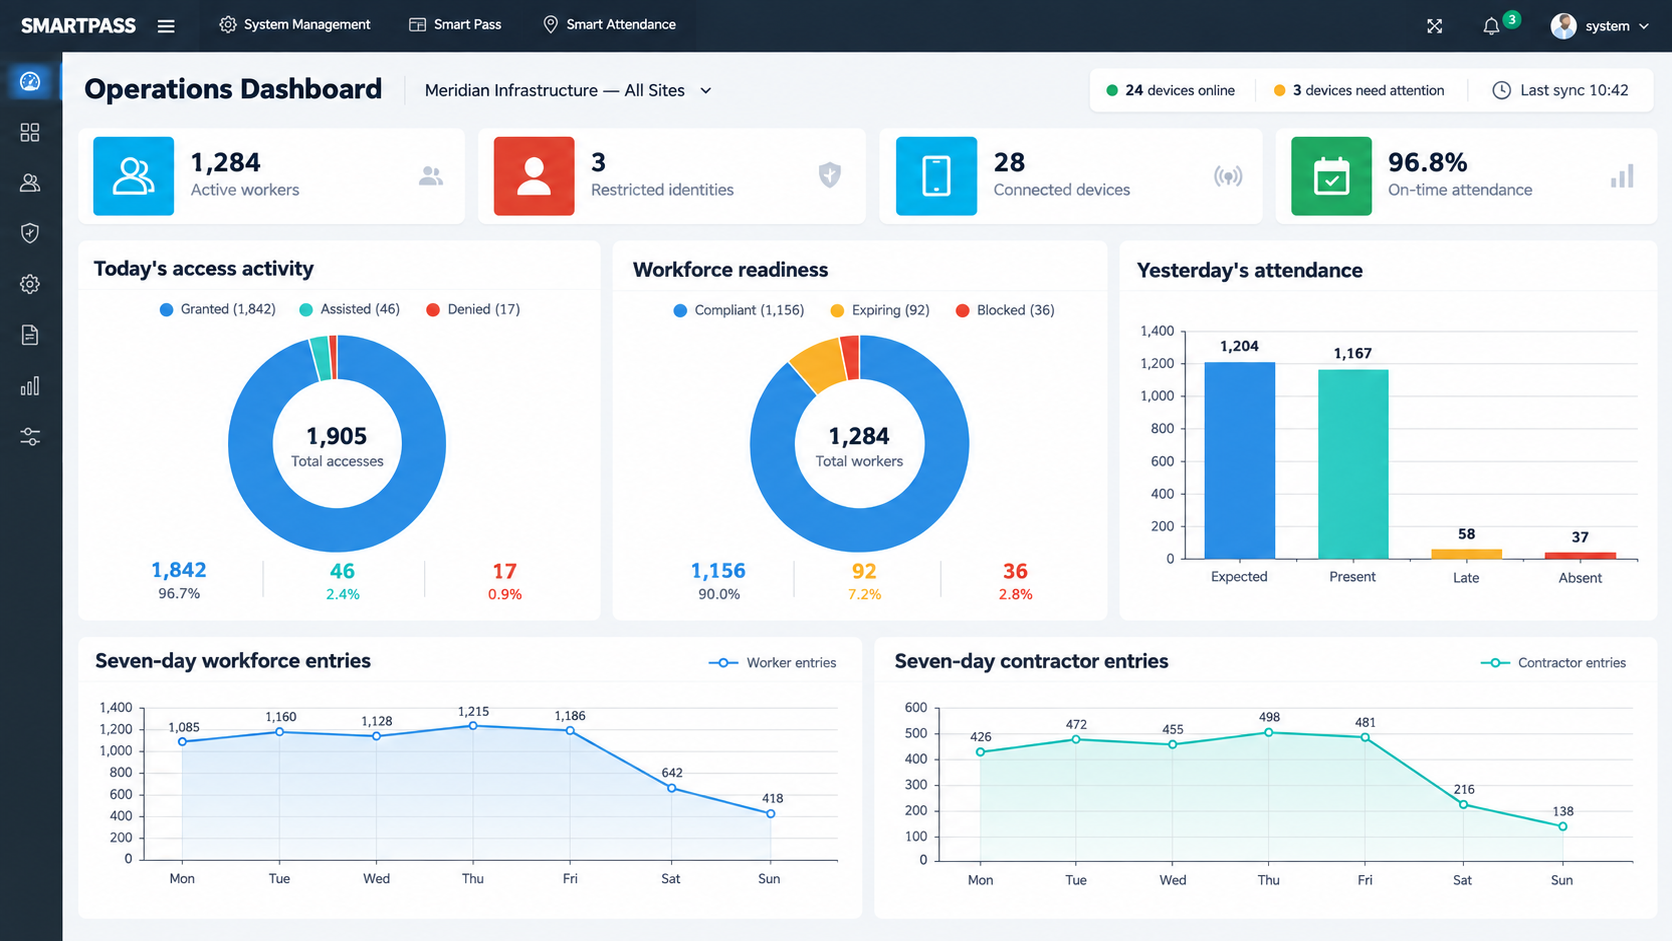Click the blue Active workers tile icon
1672x941 pixels.
point(134,176)
